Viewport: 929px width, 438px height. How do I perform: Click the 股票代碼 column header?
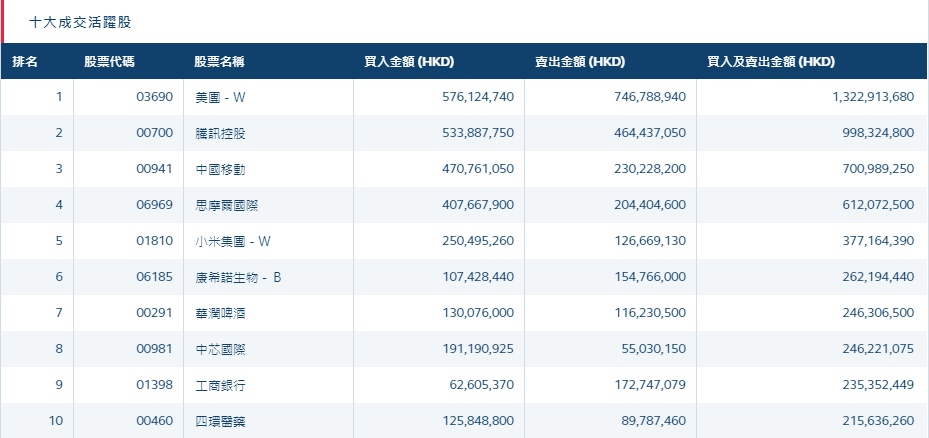[x=110, y=62]
